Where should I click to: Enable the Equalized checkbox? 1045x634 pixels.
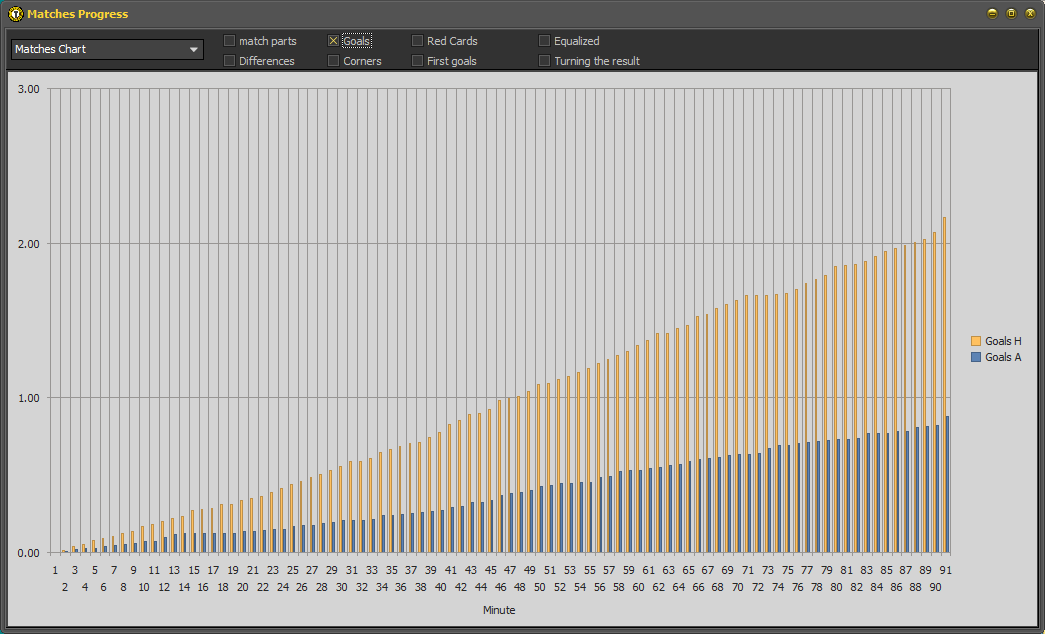click(x=545, y=41)
